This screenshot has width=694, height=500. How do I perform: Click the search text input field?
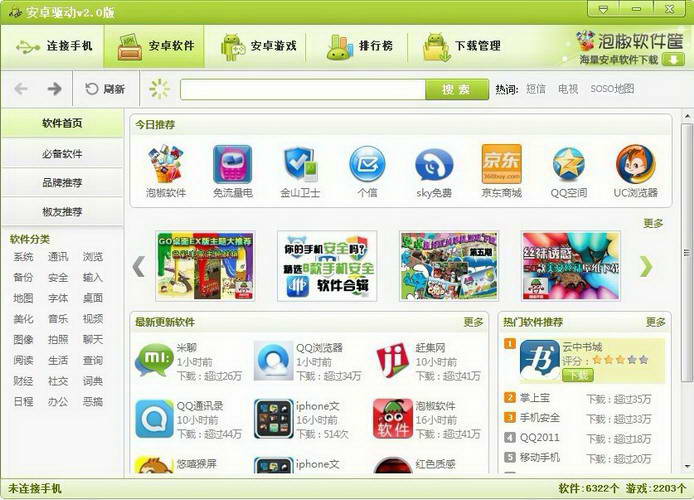coord(303,89)
